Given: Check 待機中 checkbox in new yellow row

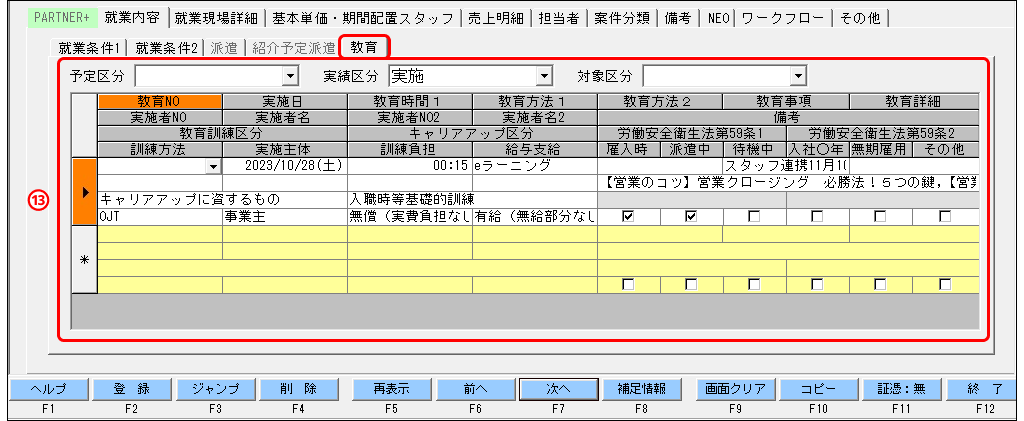Looking at the screenshot, I should (754, 285).
